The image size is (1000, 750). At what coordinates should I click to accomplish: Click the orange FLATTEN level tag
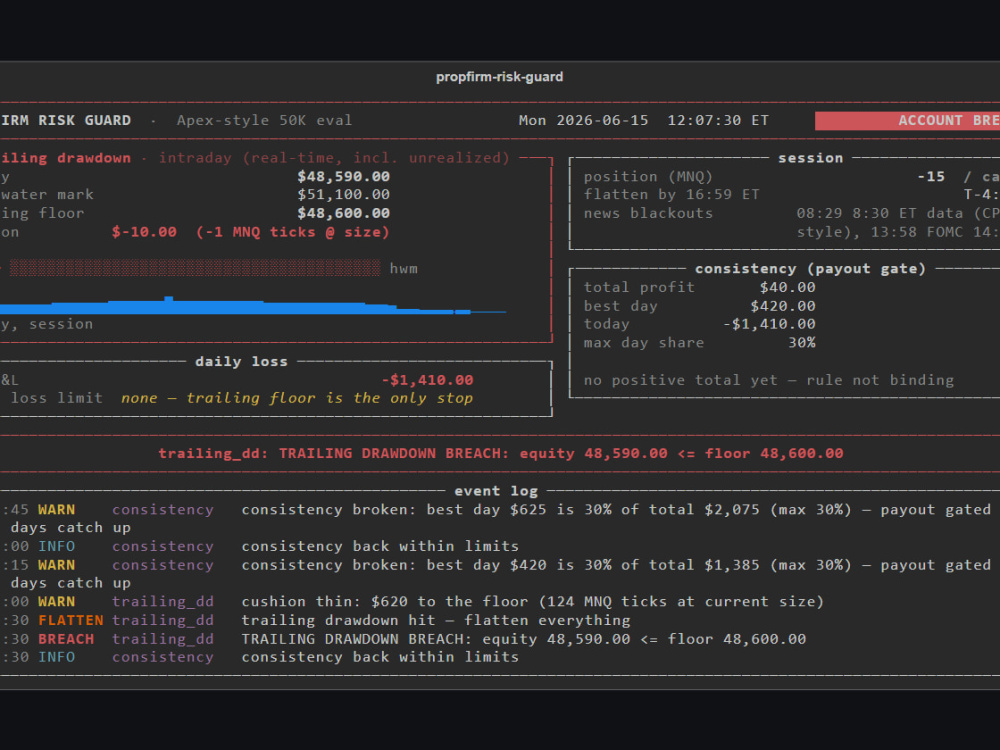click(x=70, y=621)
